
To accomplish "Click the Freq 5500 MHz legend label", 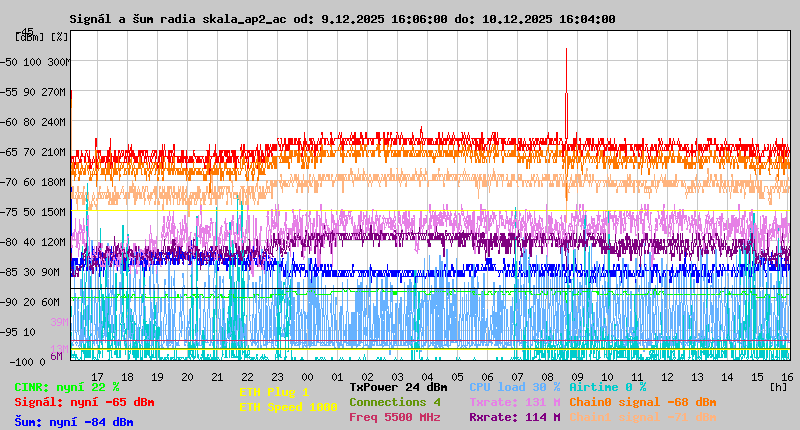I will point(395,417).
